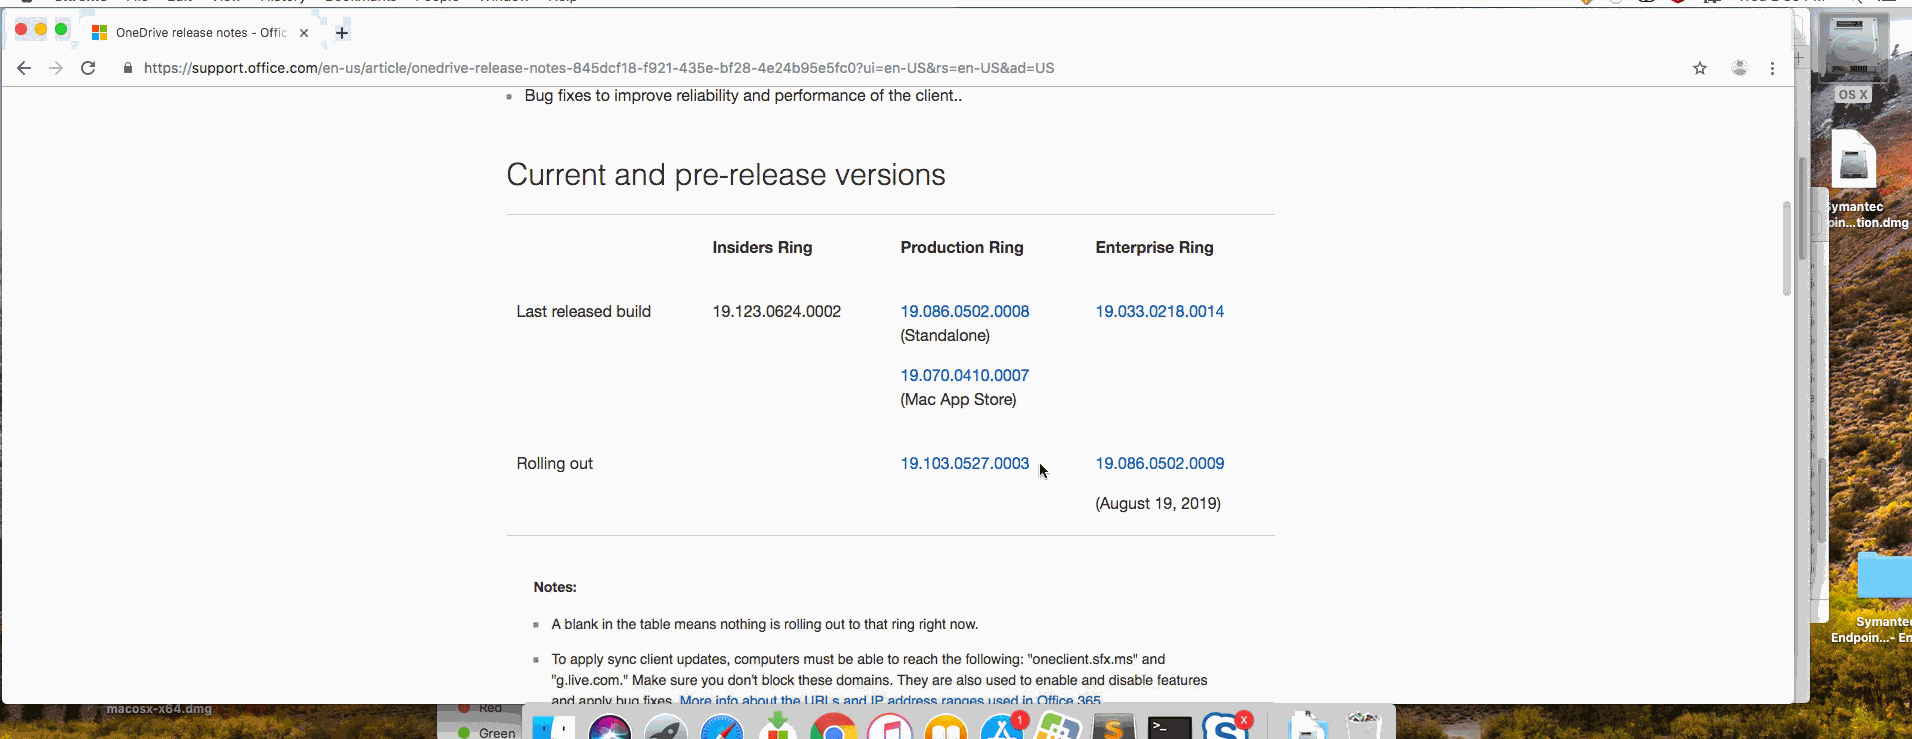Open a new tab with the plus button

pyautogui.click(x=342, y=33)
